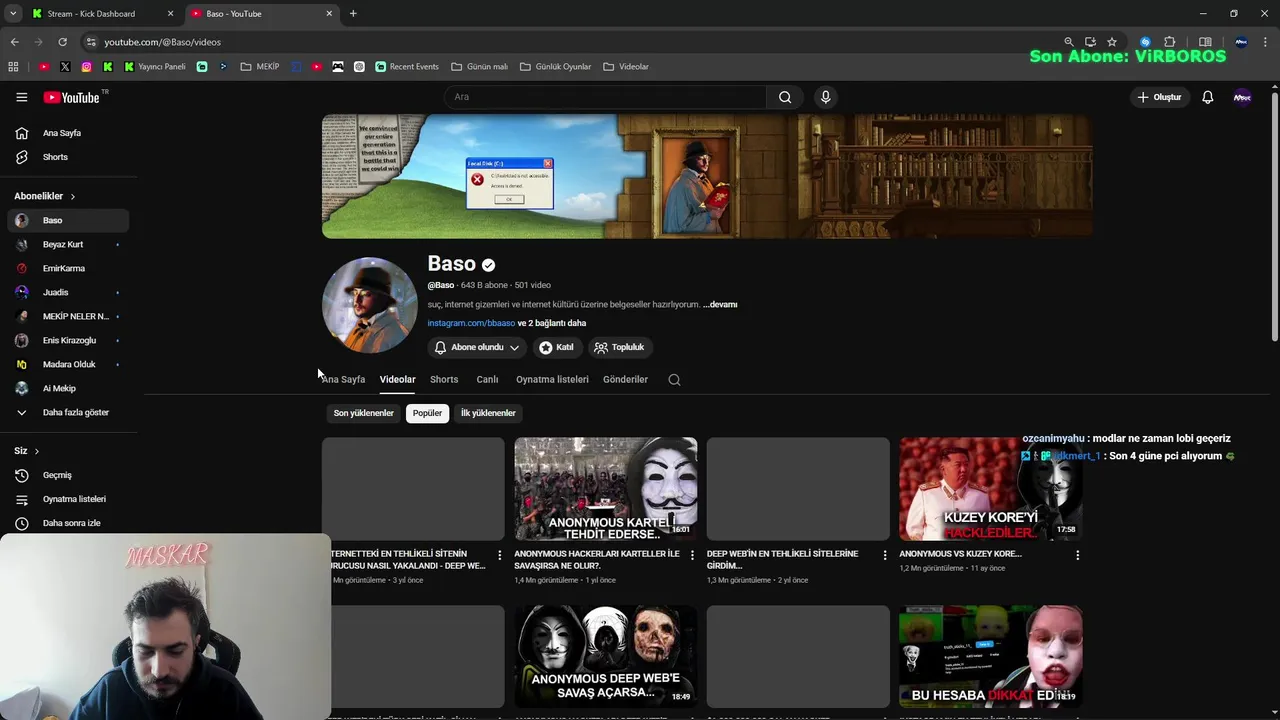Open KUZEY KORE'Yİ HACKLEDİLER video thumbnail
This screenshot has height=720, width=1280.
coord(990,489)
